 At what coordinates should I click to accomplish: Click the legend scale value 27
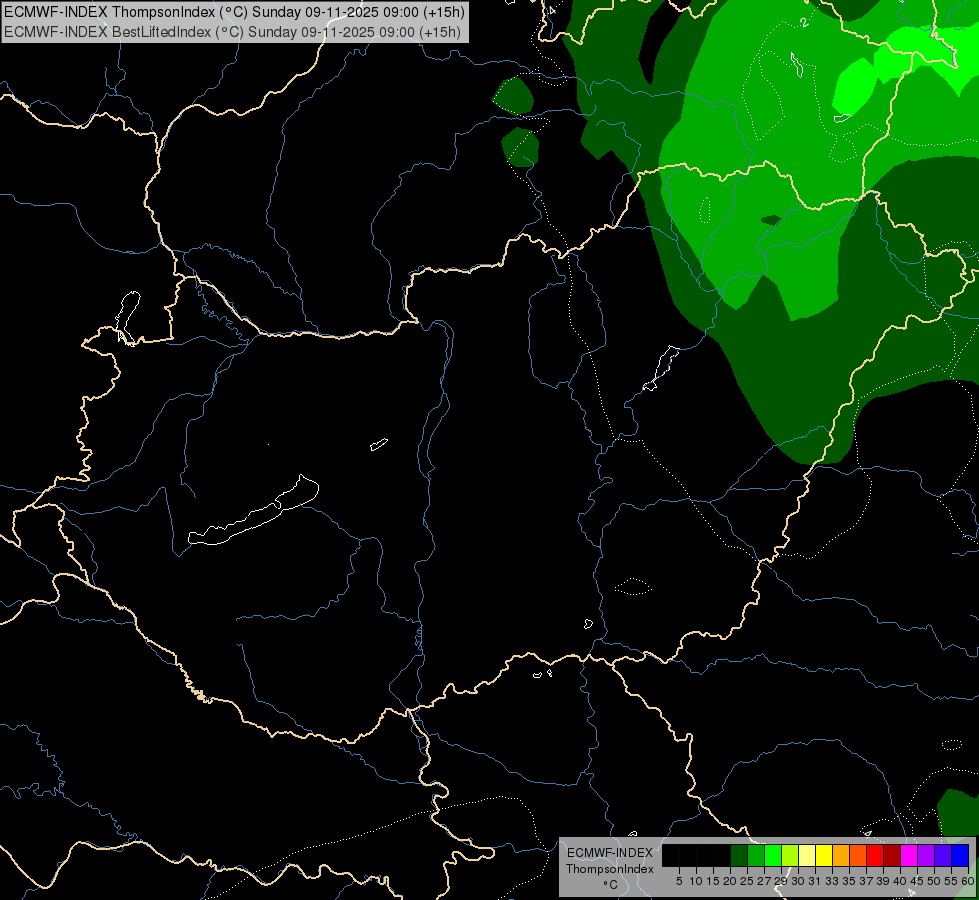tap(764, 881)
